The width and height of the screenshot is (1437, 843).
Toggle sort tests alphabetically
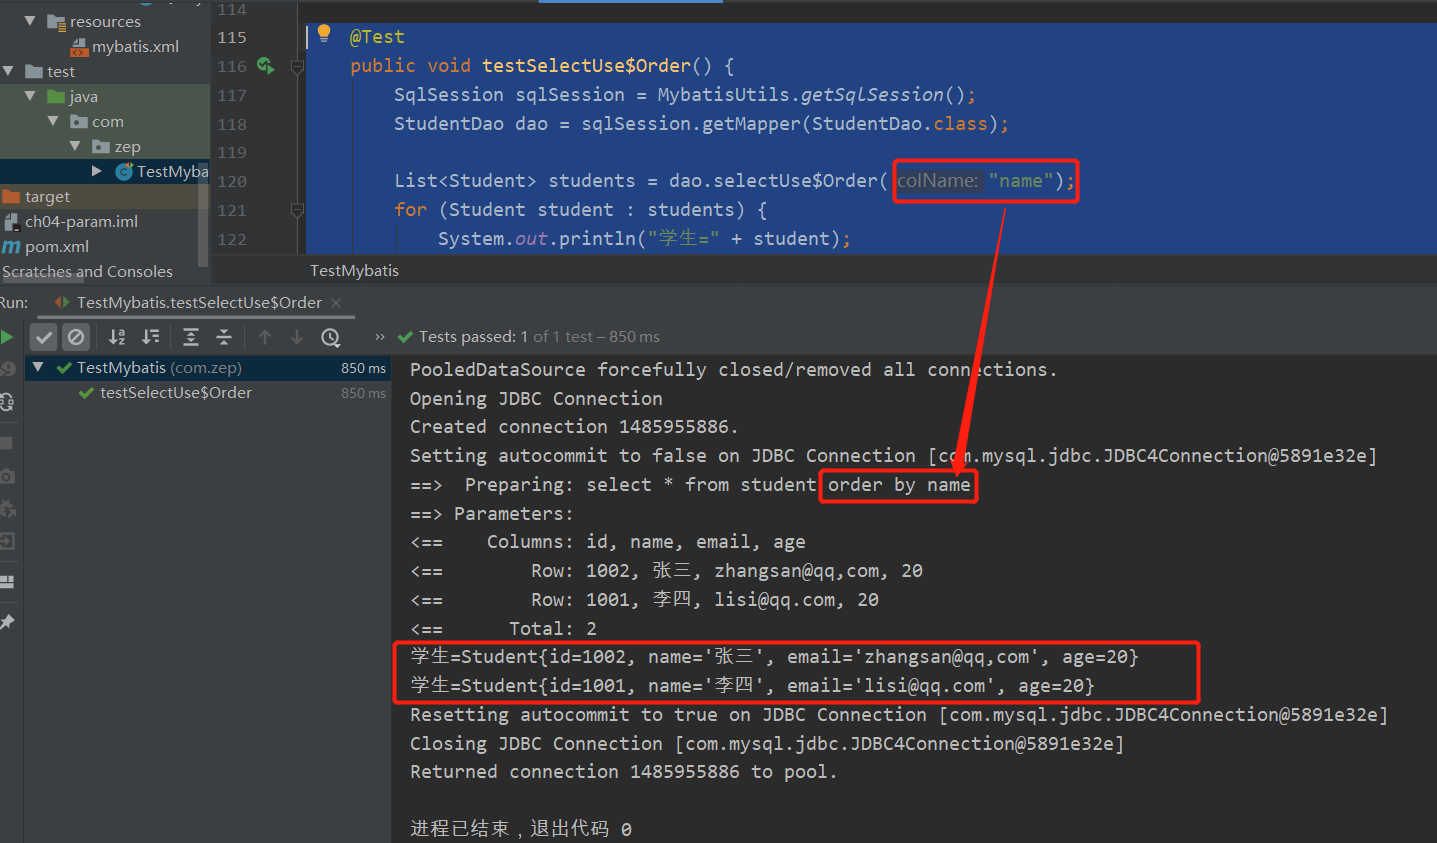(117, 337)
